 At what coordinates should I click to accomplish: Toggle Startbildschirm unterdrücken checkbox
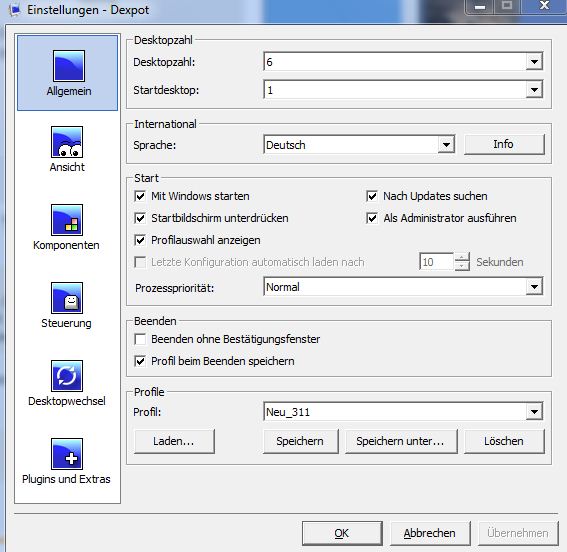[140, 218]
